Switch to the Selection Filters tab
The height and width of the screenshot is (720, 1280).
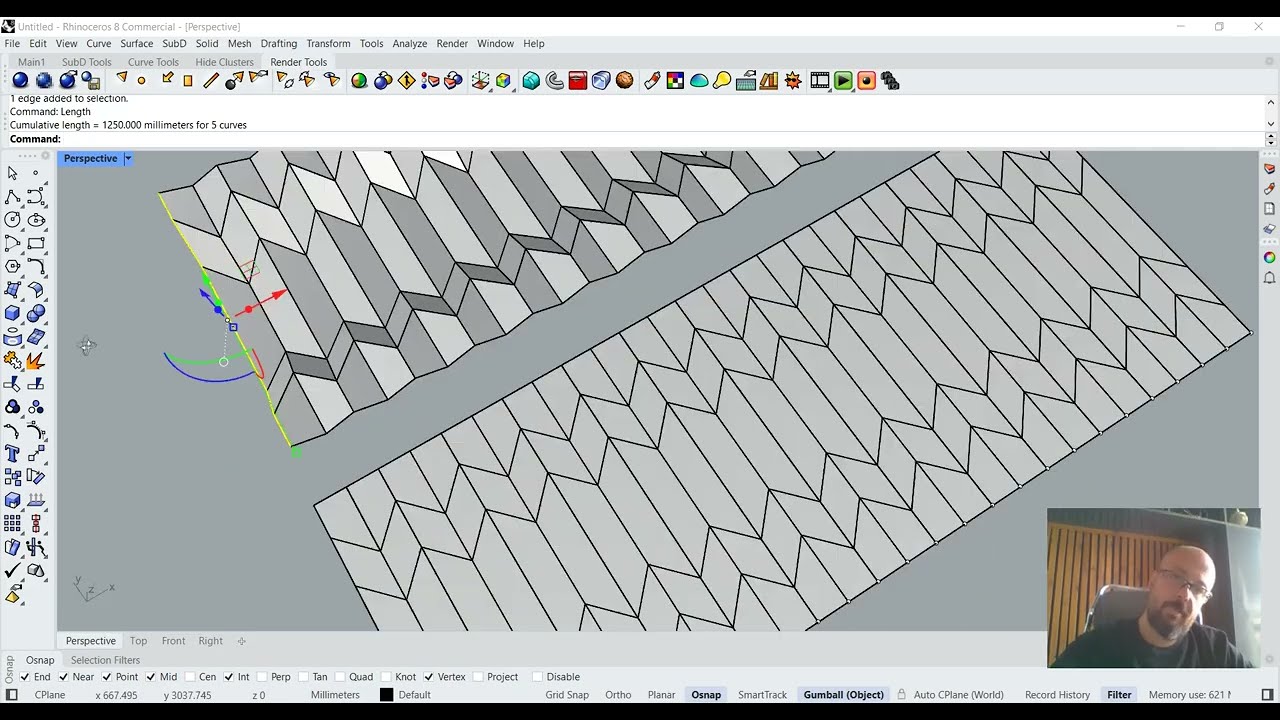click(x=105, y=660)
